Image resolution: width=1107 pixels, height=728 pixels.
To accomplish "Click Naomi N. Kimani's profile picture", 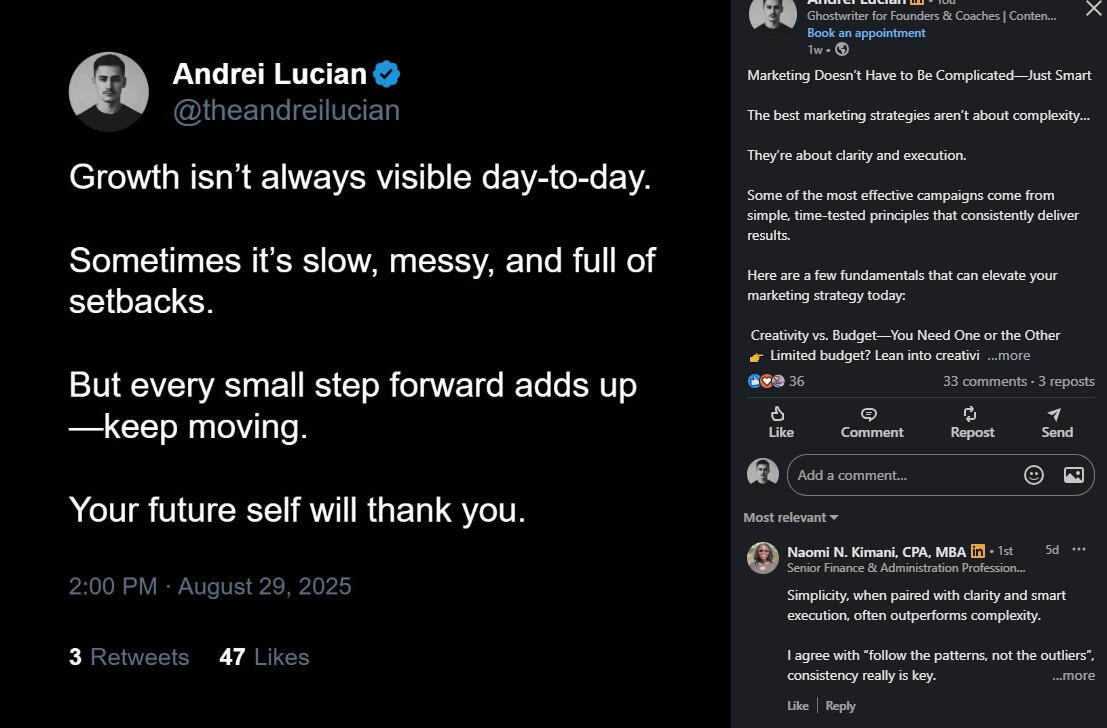I will coord(763,558).
